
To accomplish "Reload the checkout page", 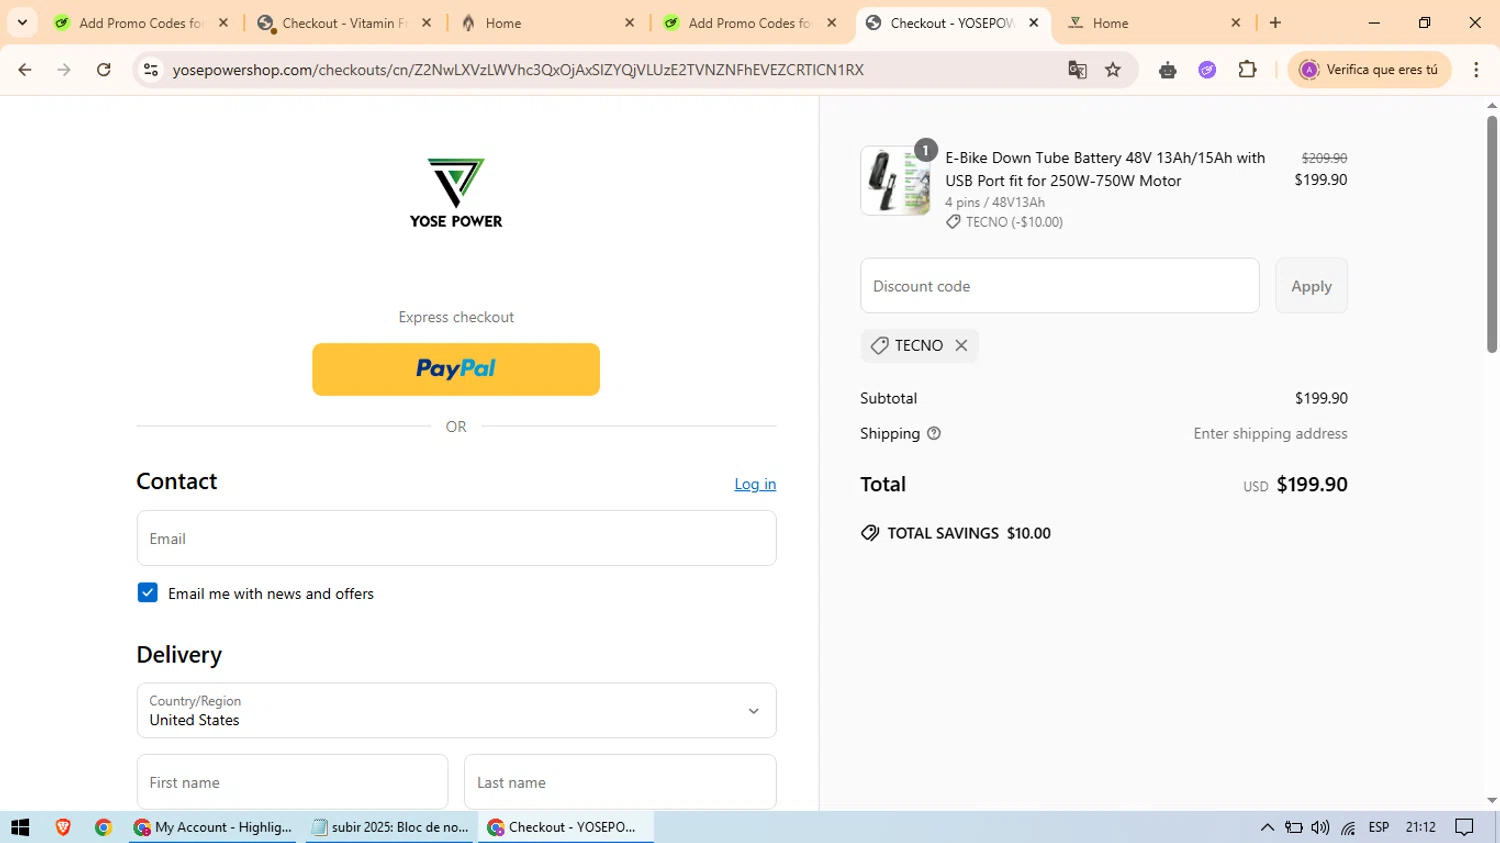I will (104, 70).
